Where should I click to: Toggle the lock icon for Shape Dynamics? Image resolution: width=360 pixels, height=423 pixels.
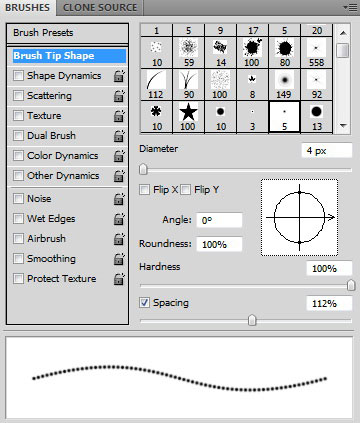[119, 76]
